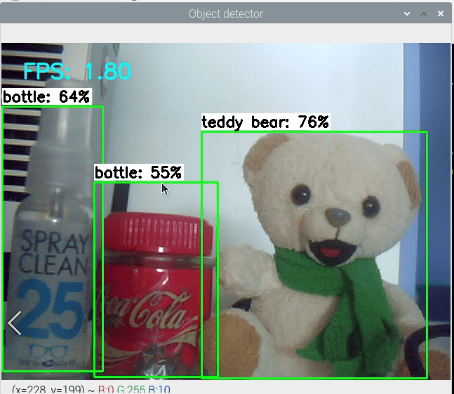This screenshot has height=394, width=454.
Task: Click the 'teddy bear: 76%' detection label
Action: (265, 122)
